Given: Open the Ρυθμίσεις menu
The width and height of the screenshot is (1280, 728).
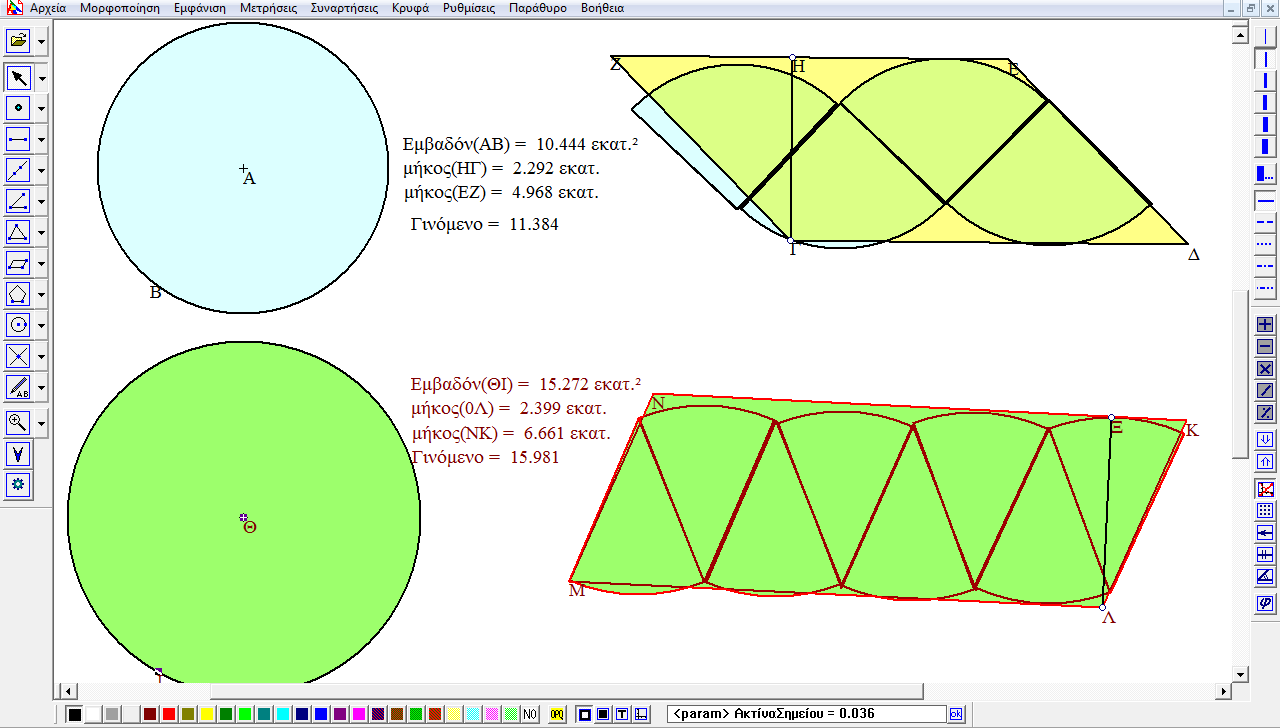Looking at the screenshot, I should click(469, 8).
